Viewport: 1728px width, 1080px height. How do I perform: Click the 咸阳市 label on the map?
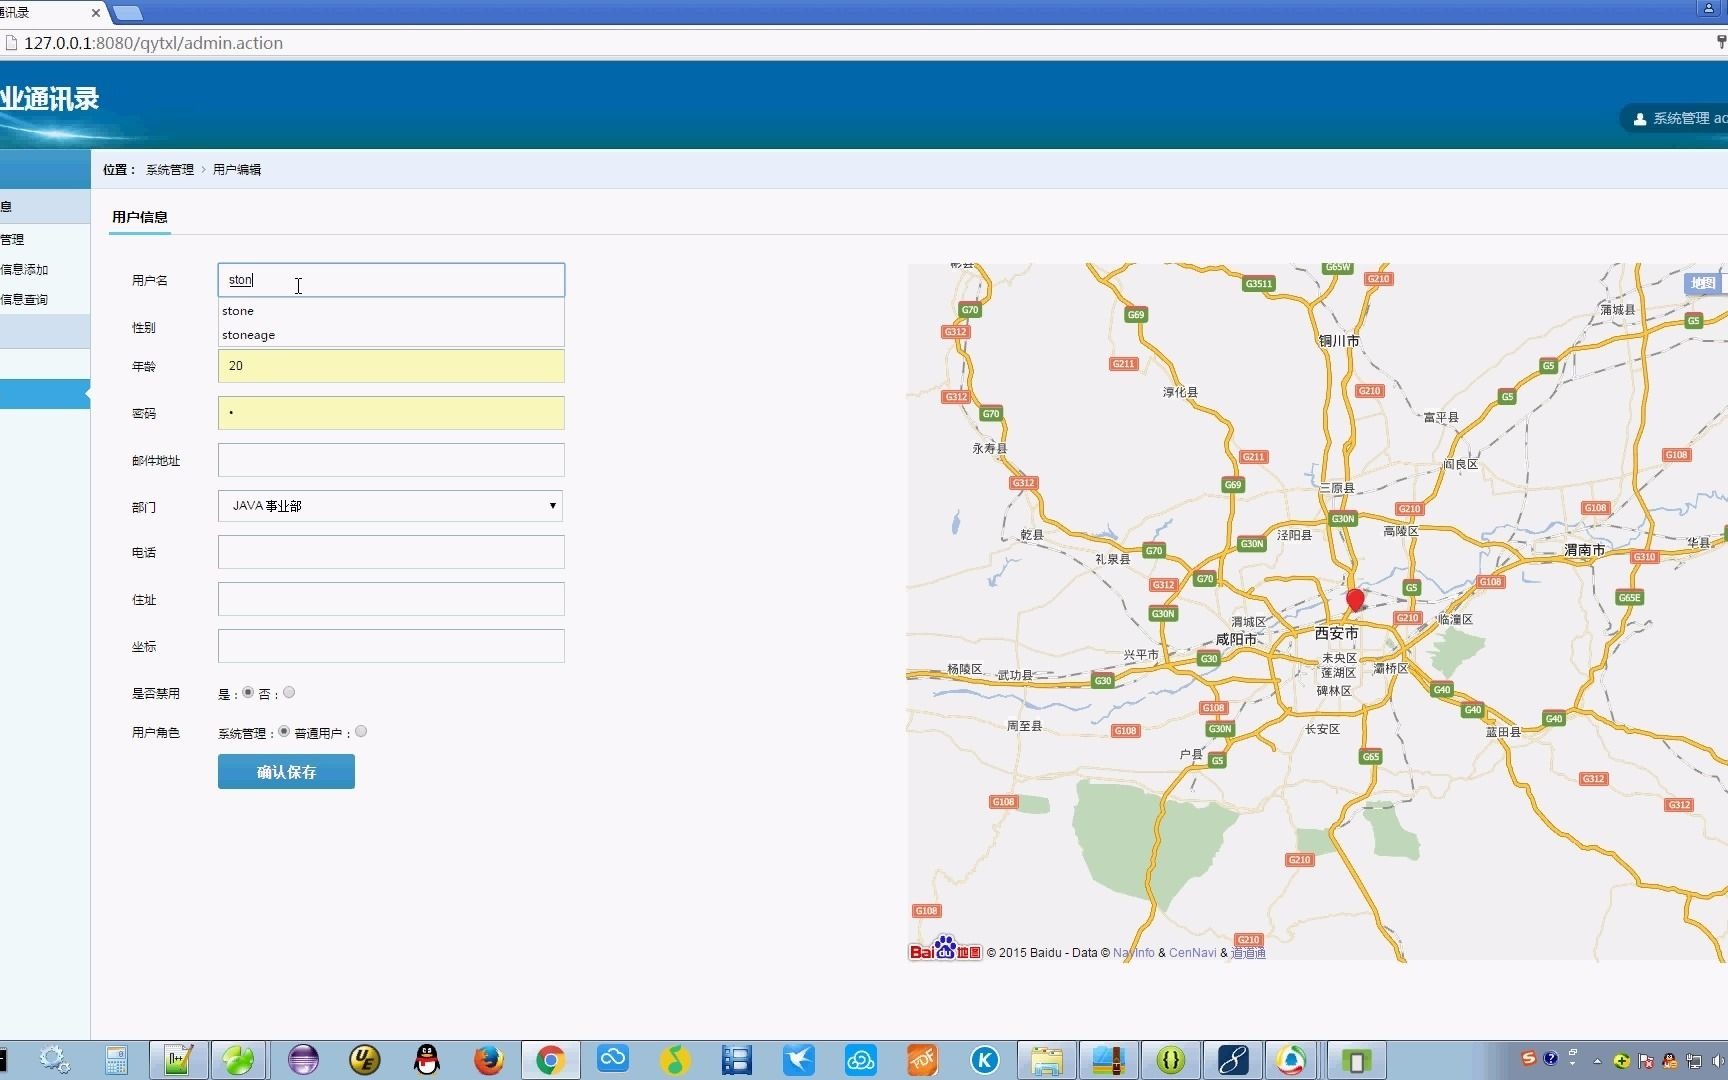tap(1236, 639)
